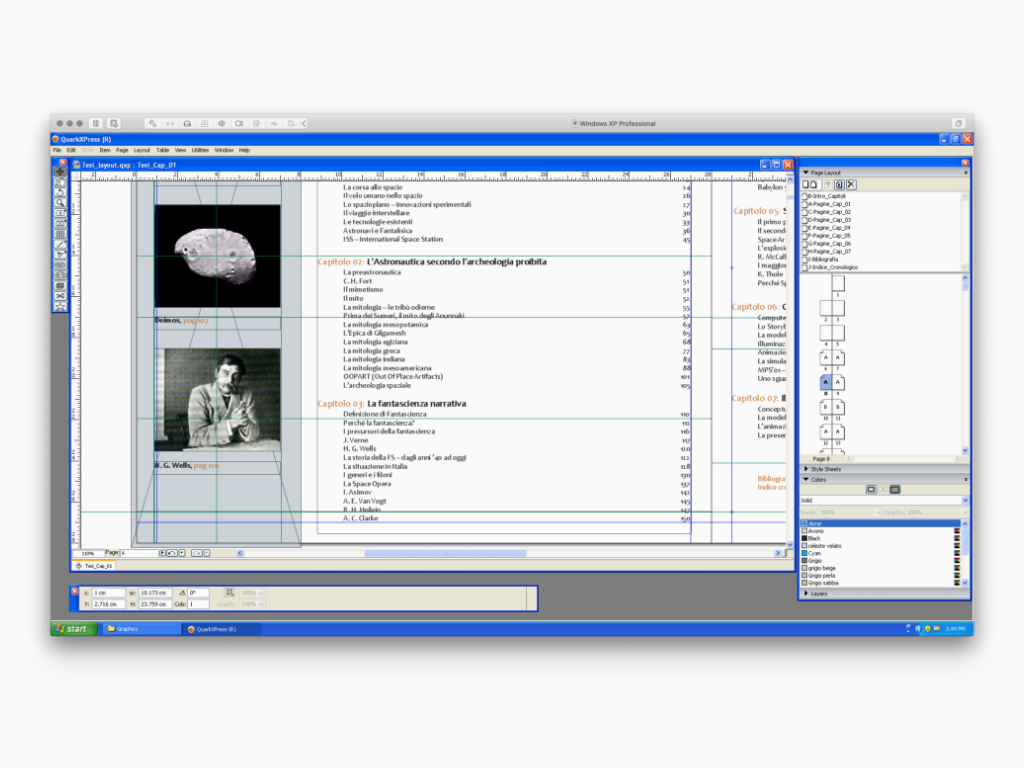Click the W width field in Measurements bar
This screenshot has height=768, width=1024.
click(x=155, y=593)
